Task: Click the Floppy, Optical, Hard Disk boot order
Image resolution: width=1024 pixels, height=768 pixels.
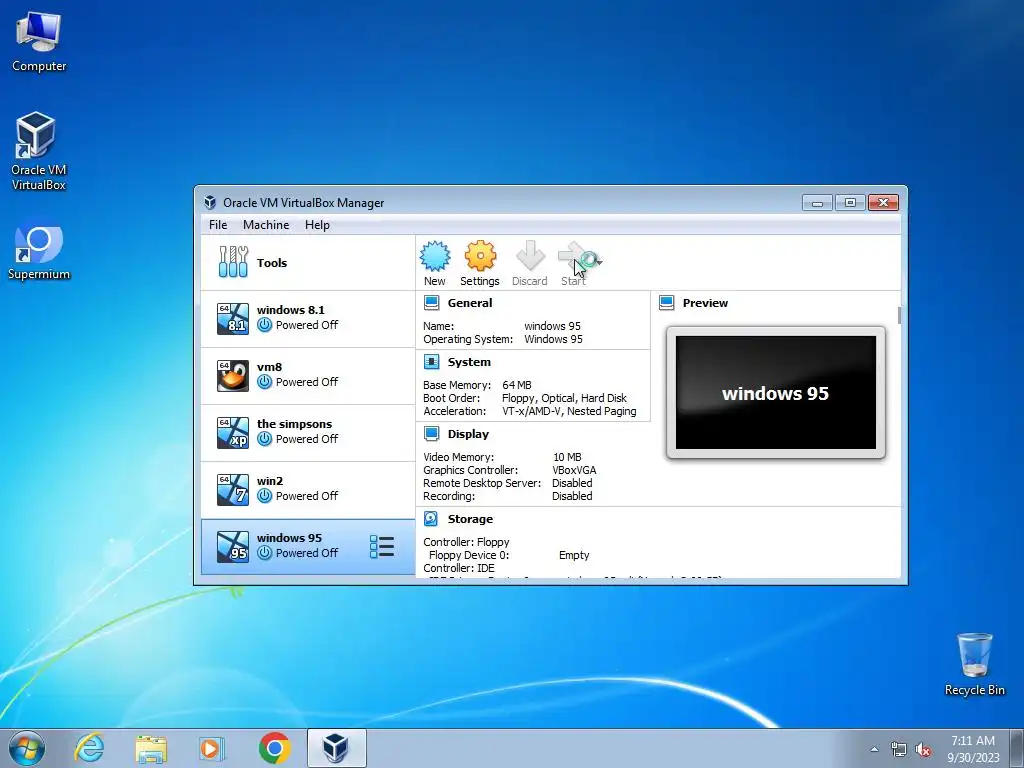Action: point(564,398)
